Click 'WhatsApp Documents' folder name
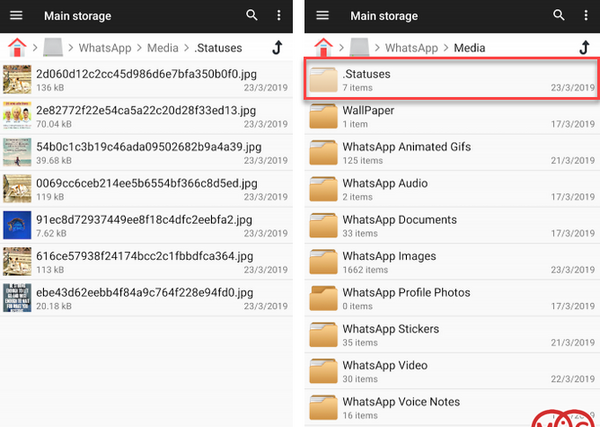 (x=399, y=220)
